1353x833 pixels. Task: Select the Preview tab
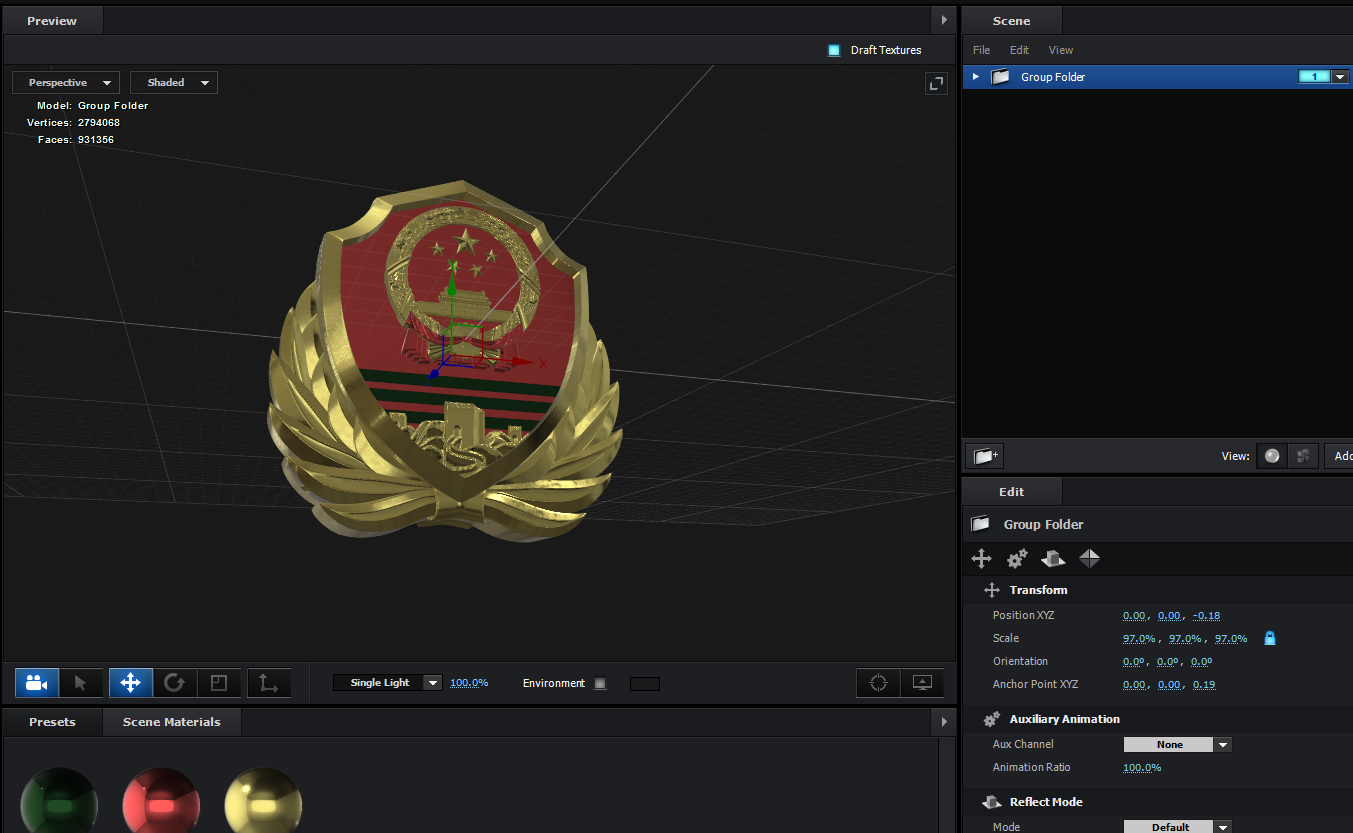[52, 21]
